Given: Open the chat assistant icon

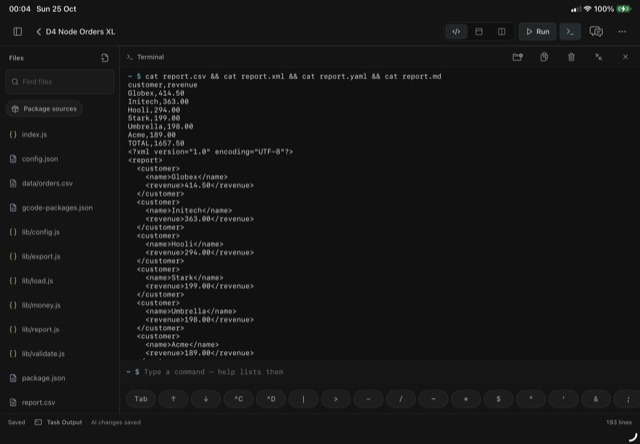Looking at the screenshot, I should point(596,31).
